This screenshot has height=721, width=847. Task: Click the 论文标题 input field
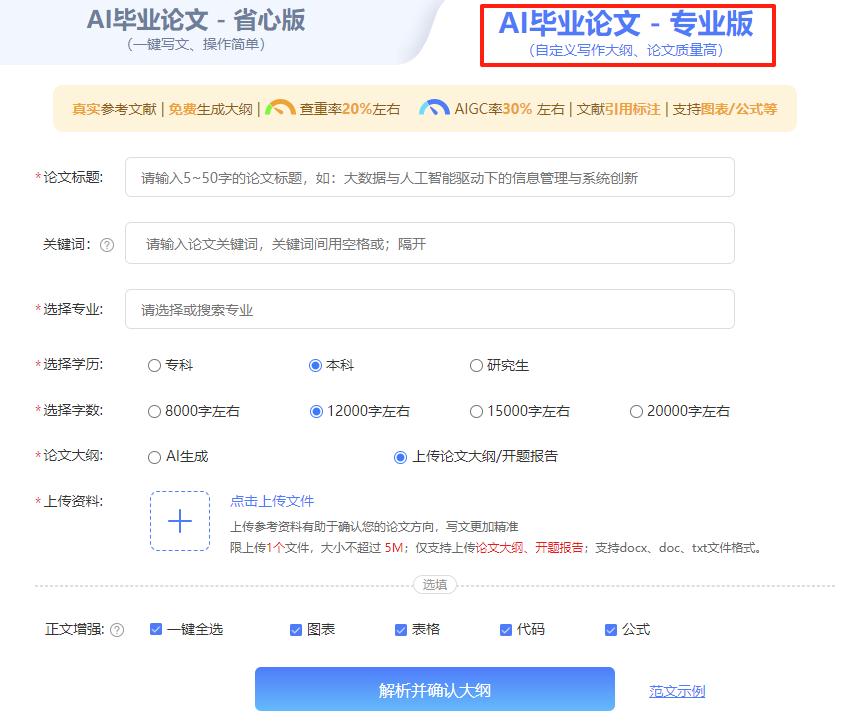click(x=430, y=177)
